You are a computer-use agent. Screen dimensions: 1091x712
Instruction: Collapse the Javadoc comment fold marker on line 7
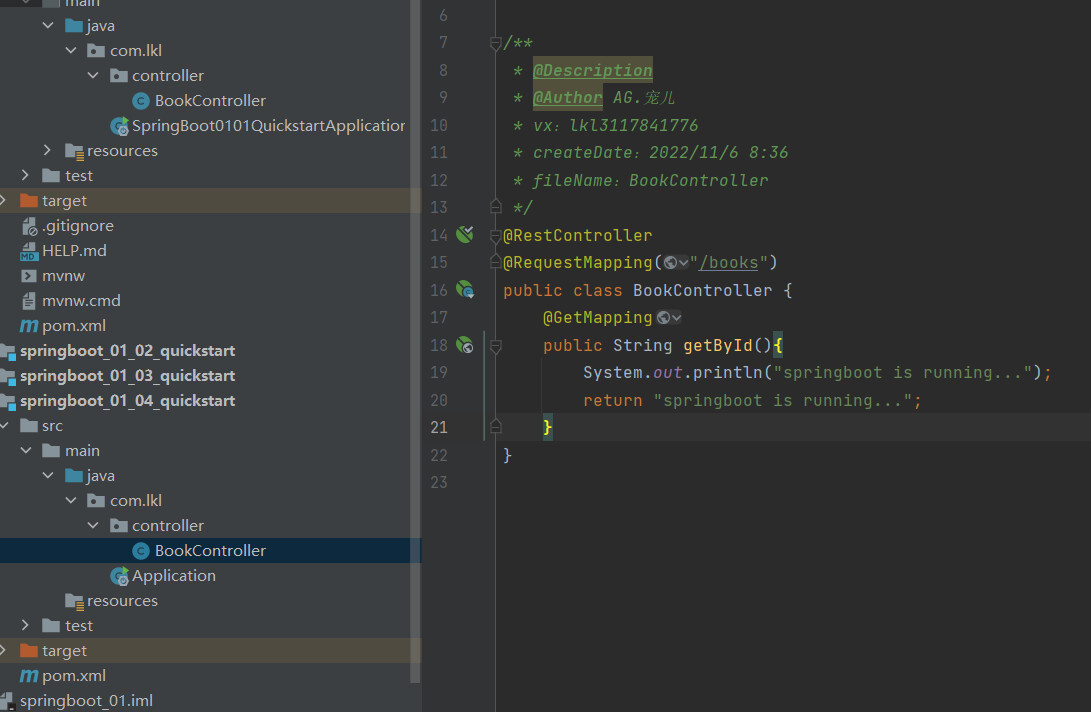(495, 43)
